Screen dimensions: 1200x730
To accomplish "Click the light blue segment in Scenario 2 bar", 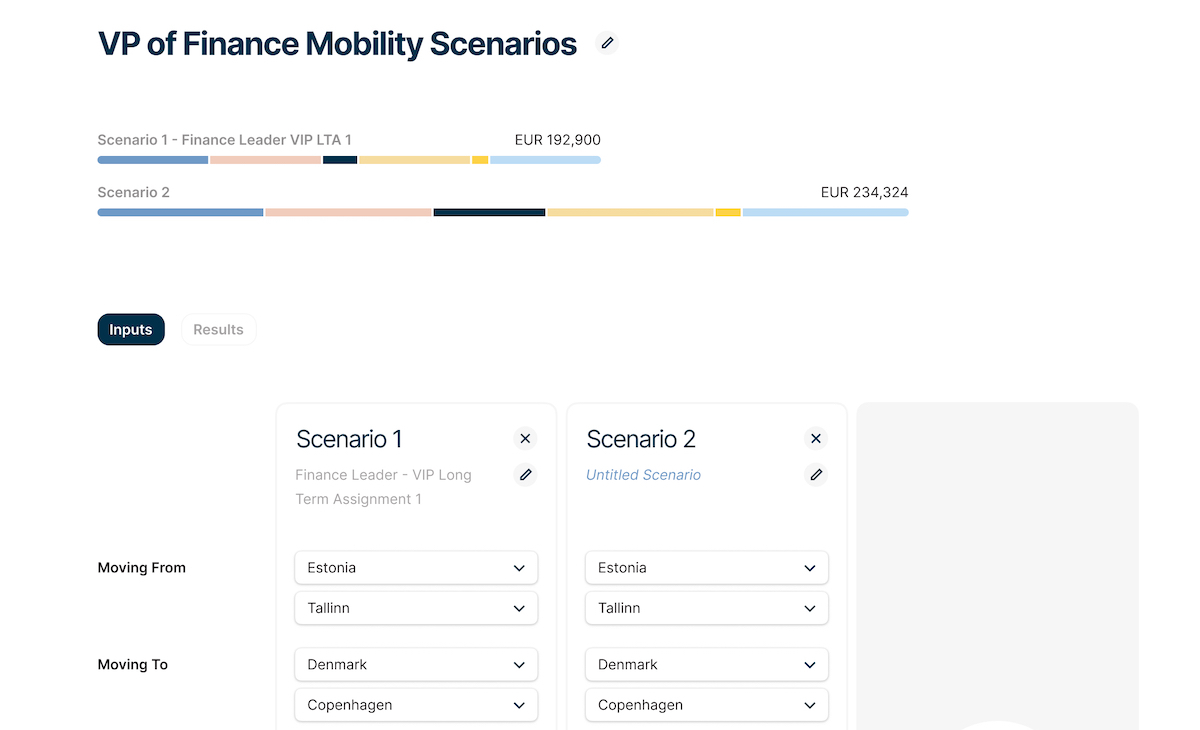I will pos(825,212).
